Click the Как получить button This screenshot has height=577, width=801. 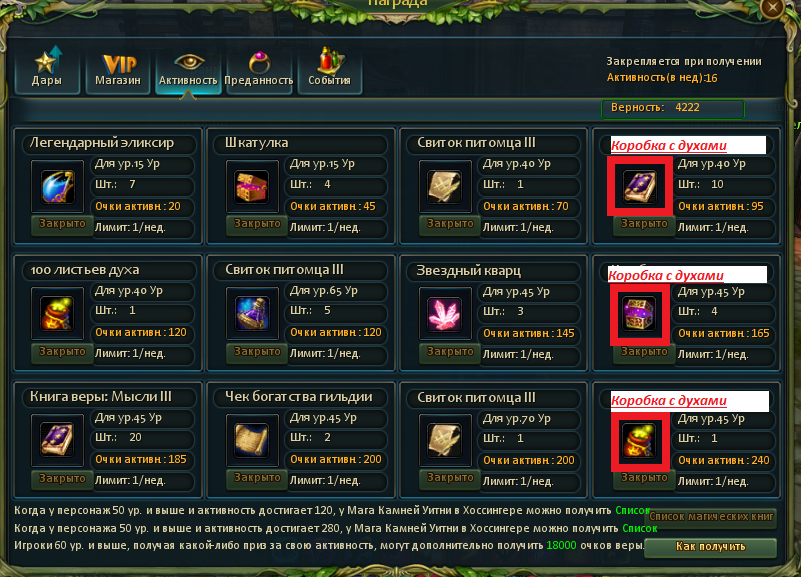[x=711, y=547]
